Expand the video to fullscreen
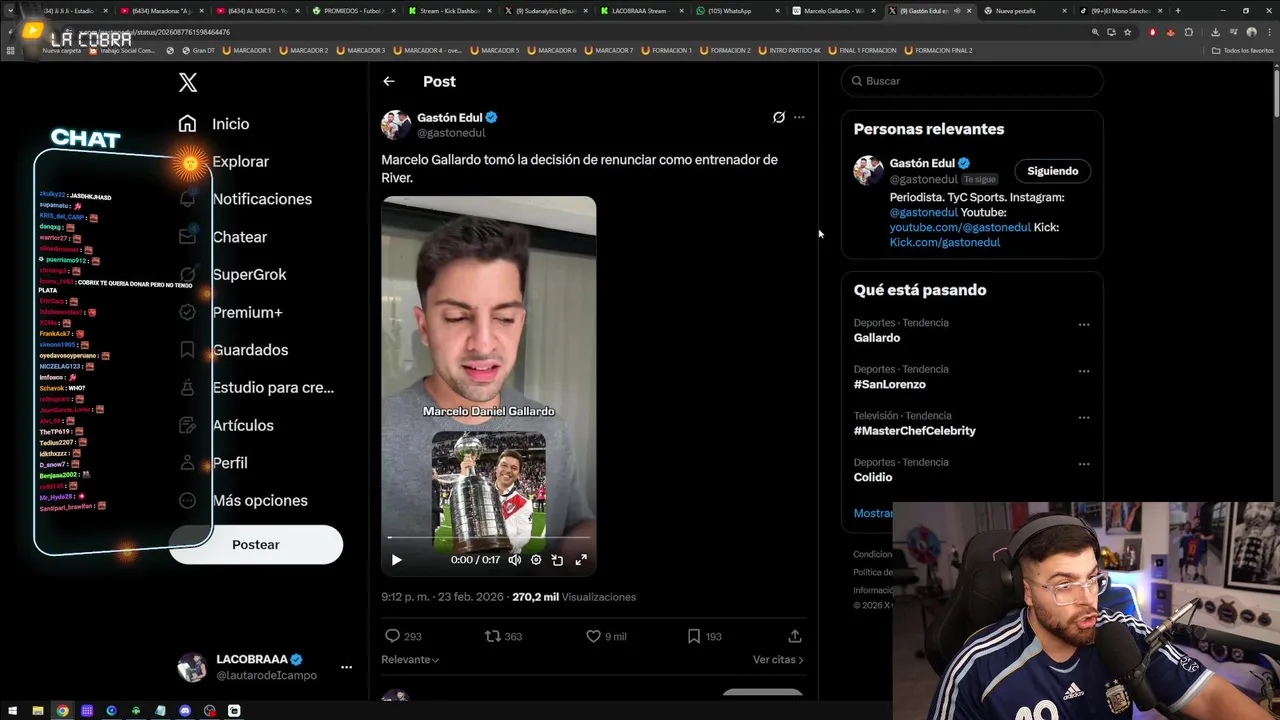The image size is (1280, 720). pyautogui.click(x=581, y=560)
